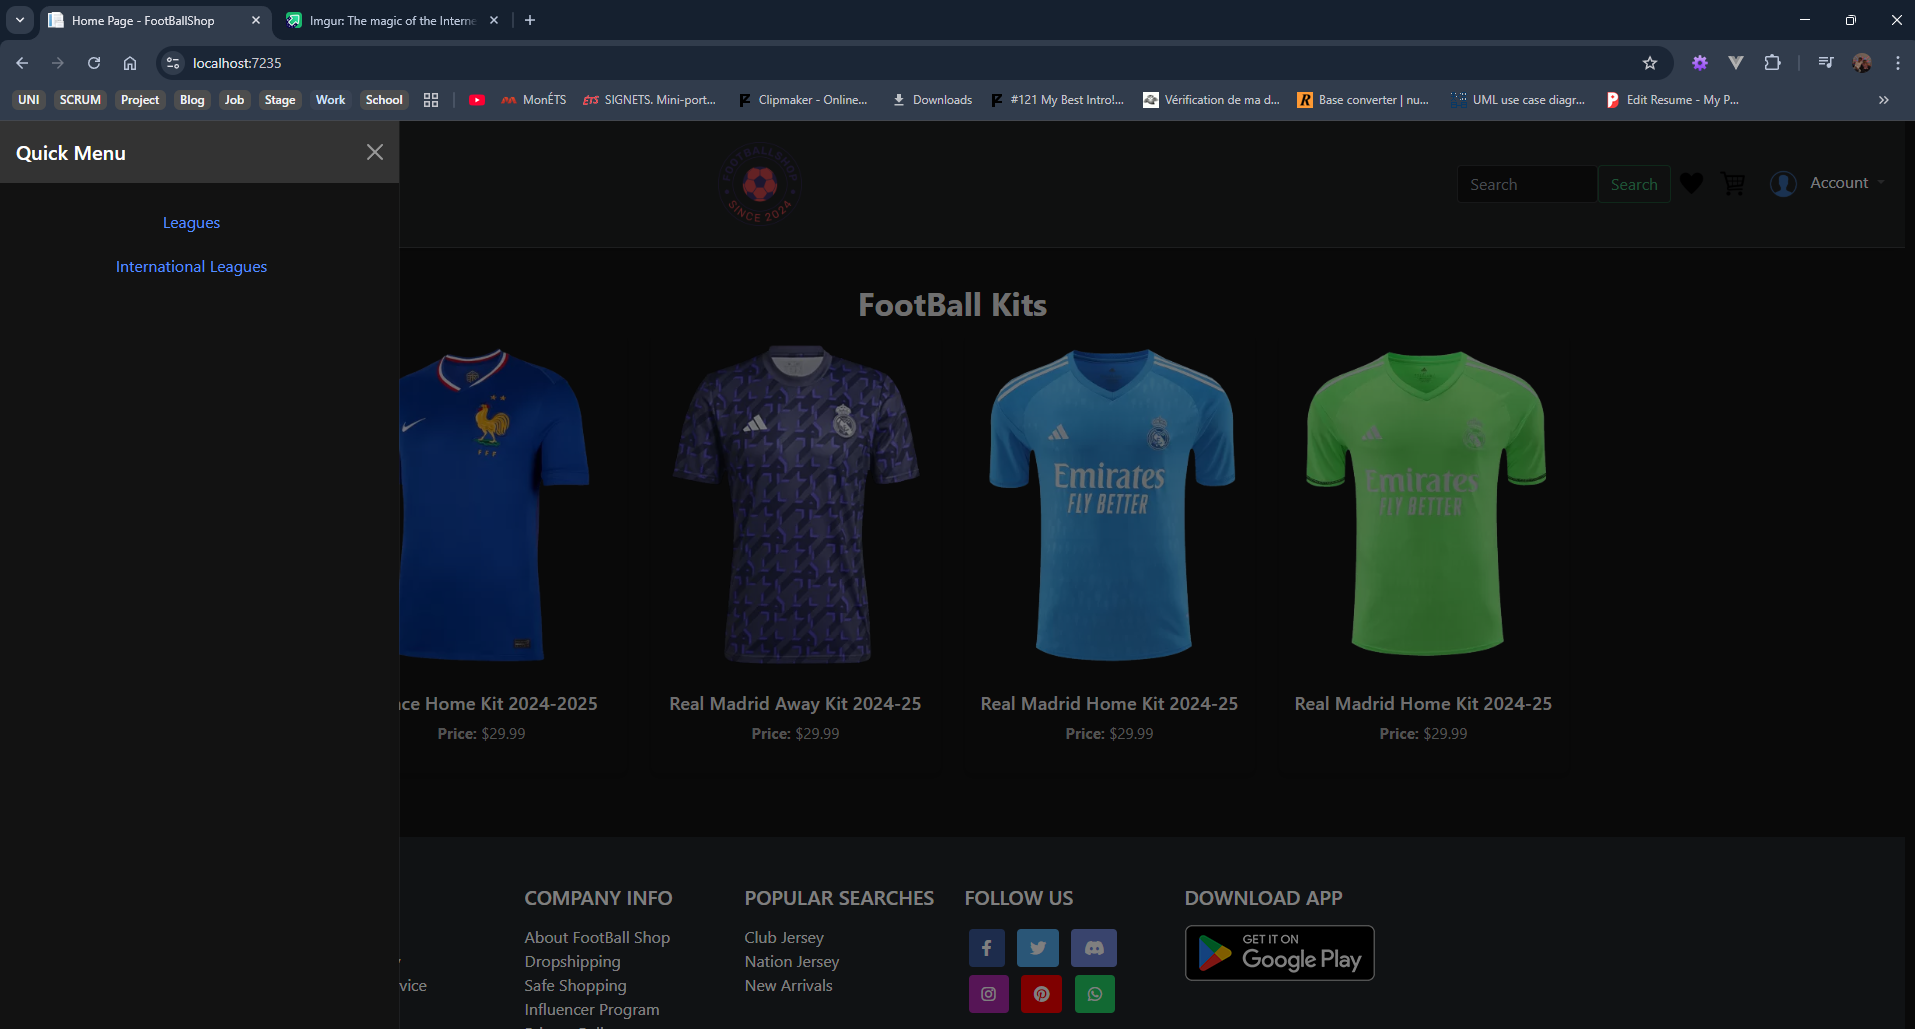
Task: Open the School bookmark folder
Action: coord(384,100)
